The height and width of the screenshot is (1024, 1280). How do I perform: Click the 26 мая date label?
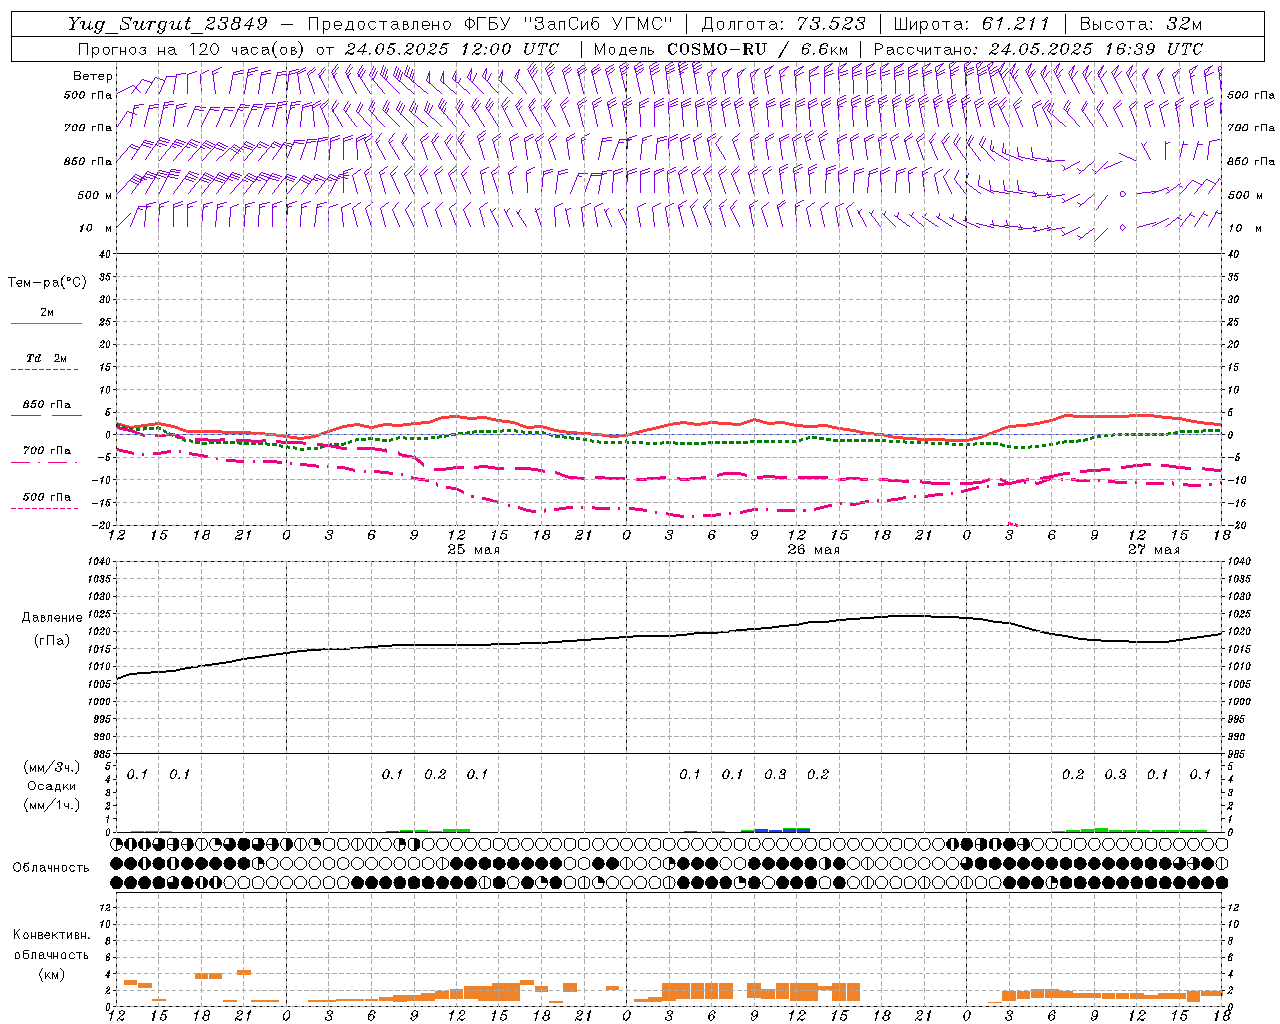(813, 550)
